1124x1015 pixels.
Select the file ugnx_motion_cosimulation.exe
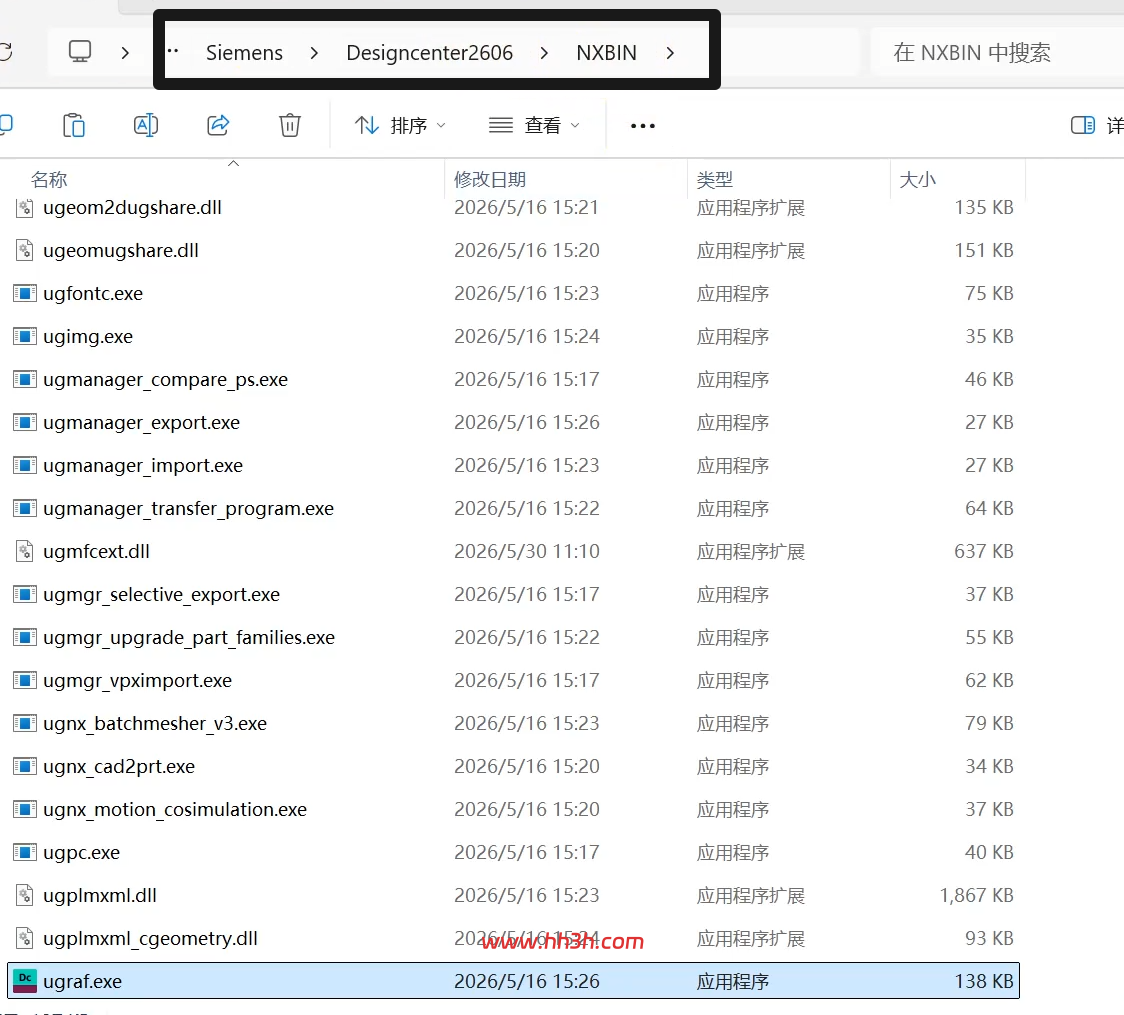click(x=513, y=809)
